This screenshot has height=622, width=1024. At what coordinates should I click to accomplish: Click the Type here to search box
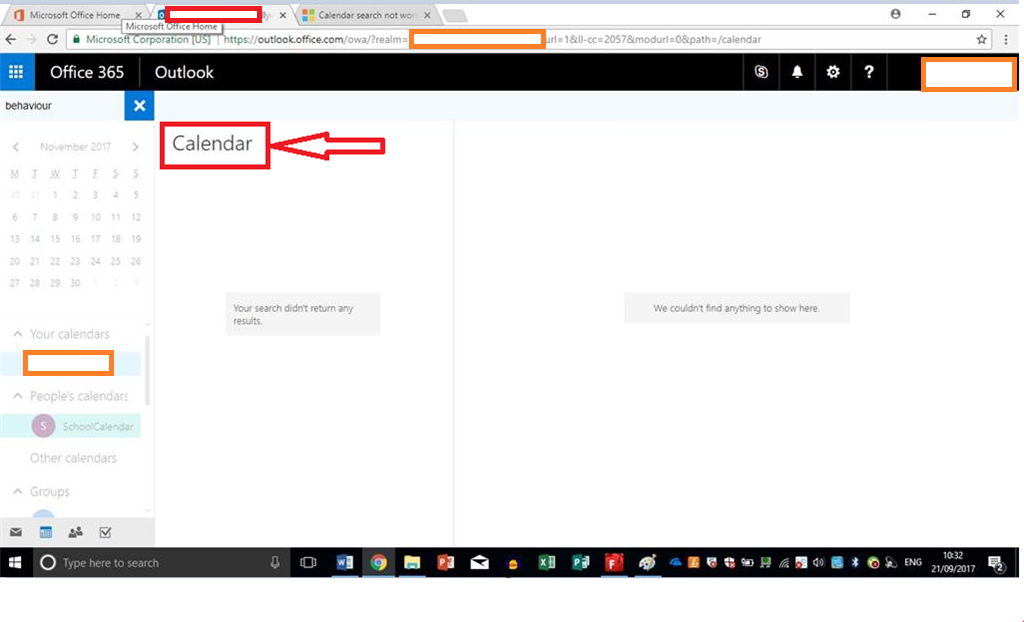tap(160, 563)
